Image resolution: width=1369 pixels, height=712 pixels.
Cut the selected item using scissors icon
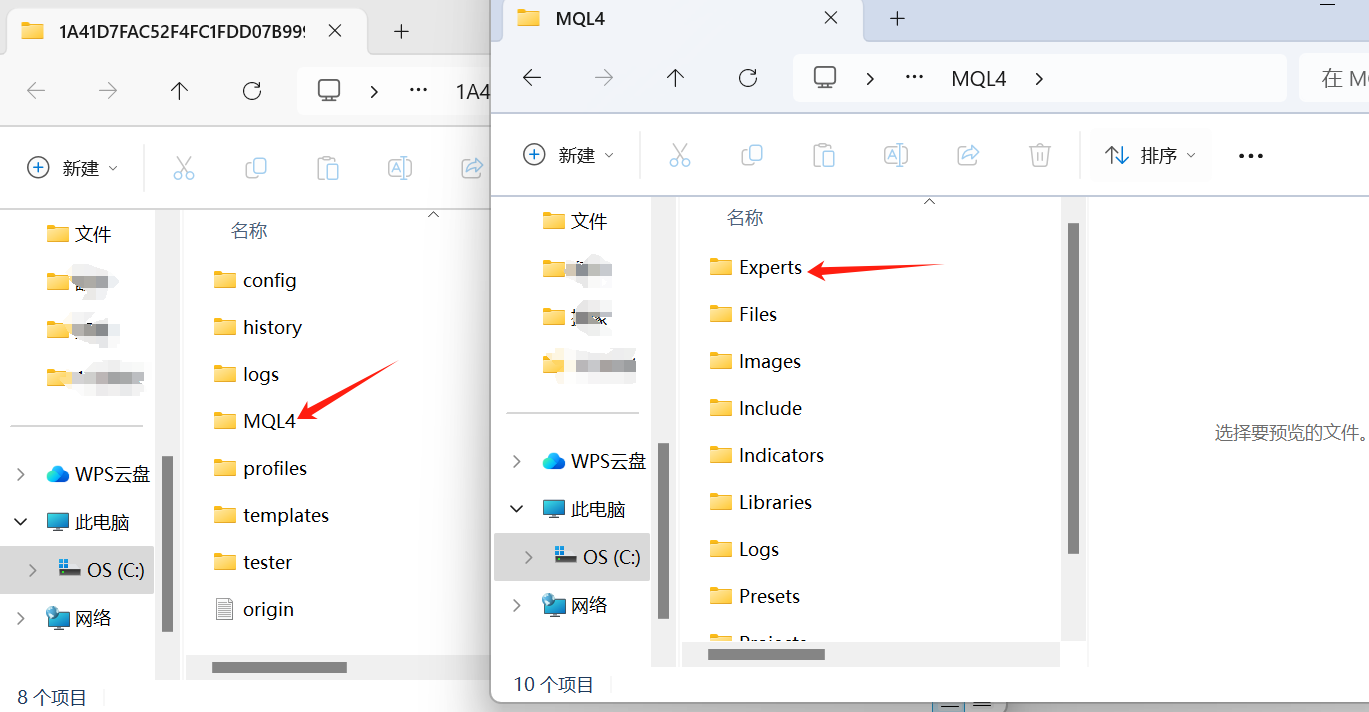pos(679,155)
